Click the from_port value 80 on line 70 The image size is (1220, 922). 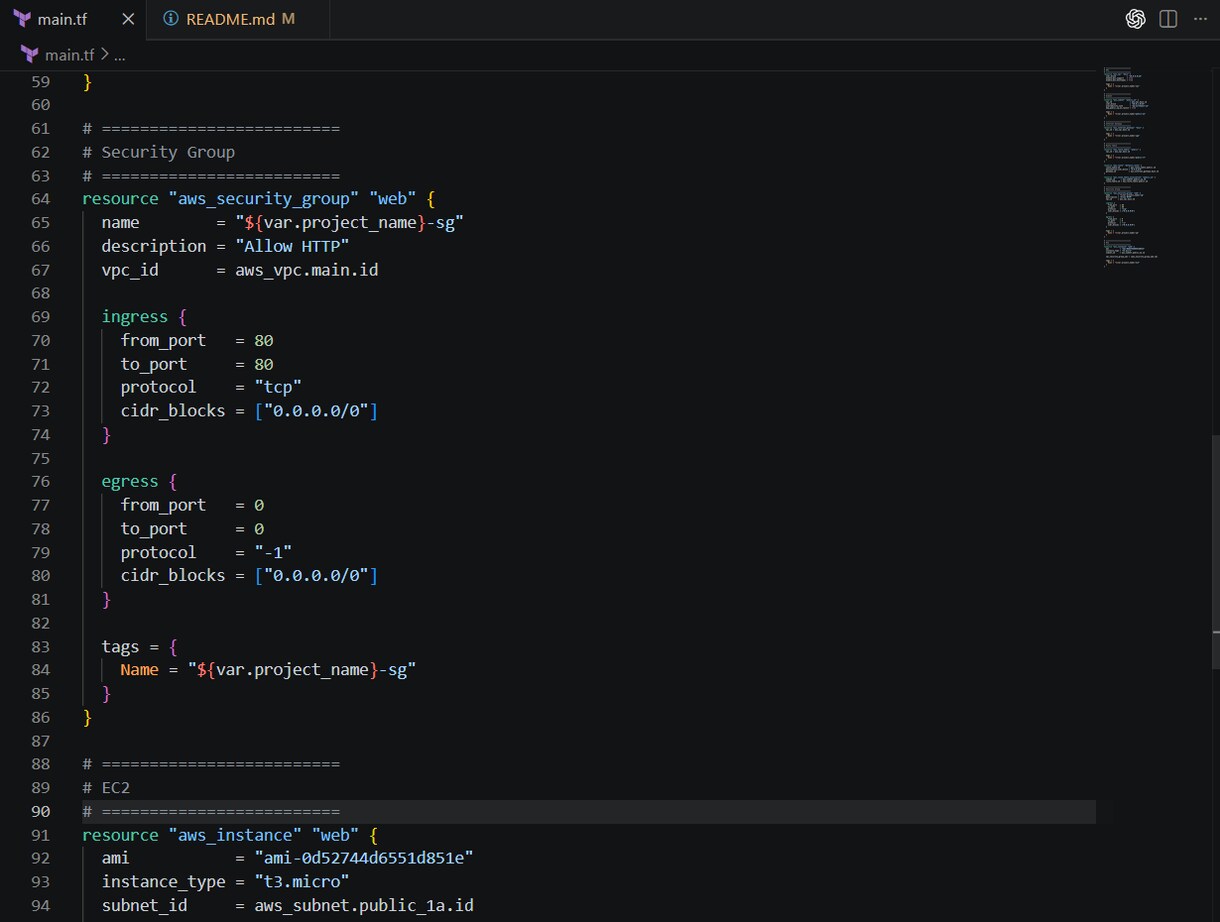pos(264,340)
